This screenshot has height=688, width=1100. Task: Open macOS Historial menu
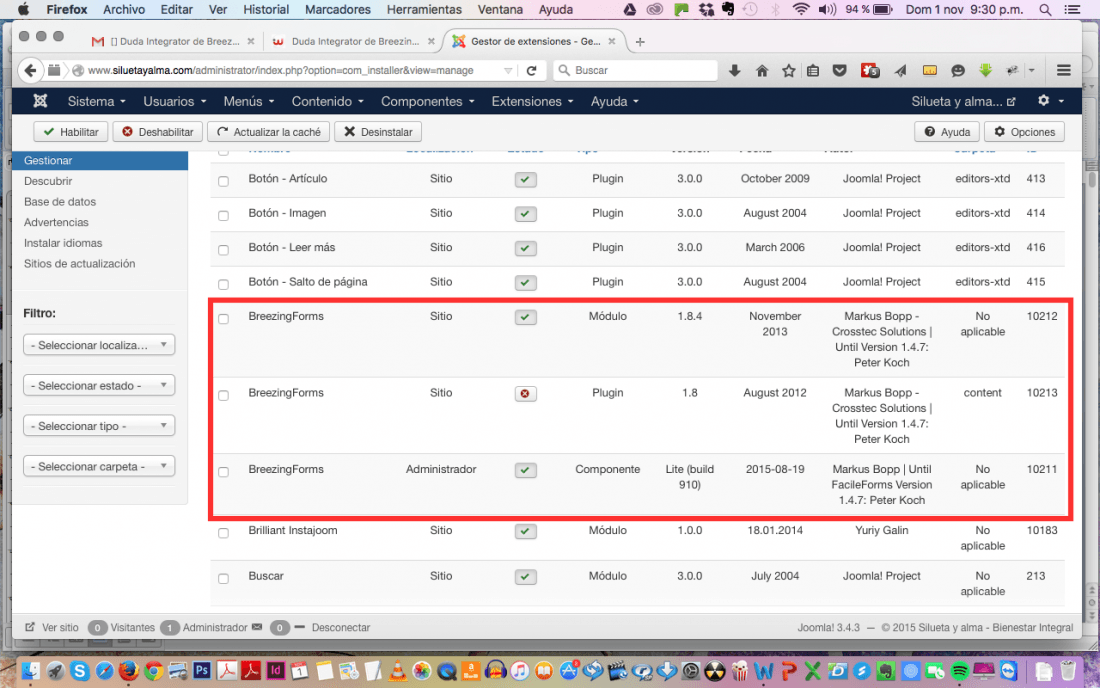pos(266,10)
